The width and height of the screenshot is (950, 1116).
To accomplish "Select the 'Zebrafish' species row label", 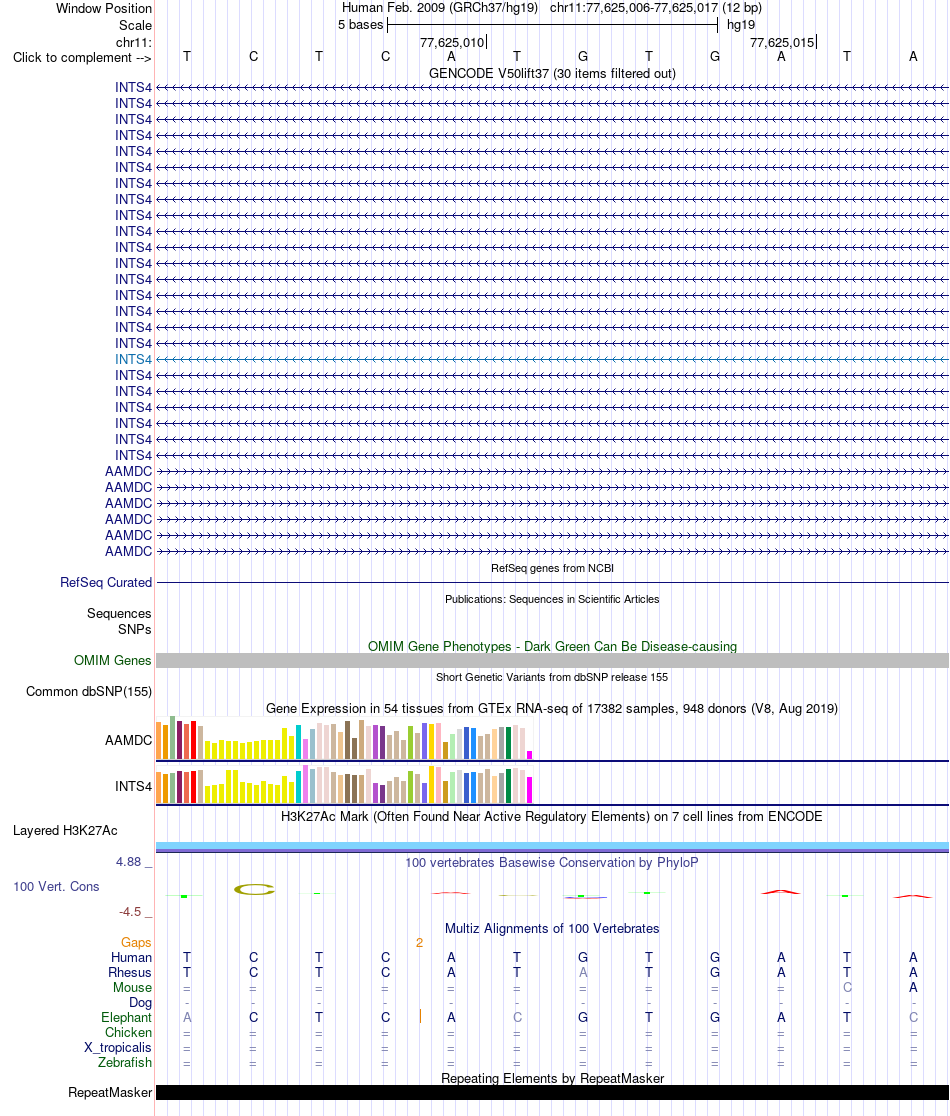I will (125, 1063).
